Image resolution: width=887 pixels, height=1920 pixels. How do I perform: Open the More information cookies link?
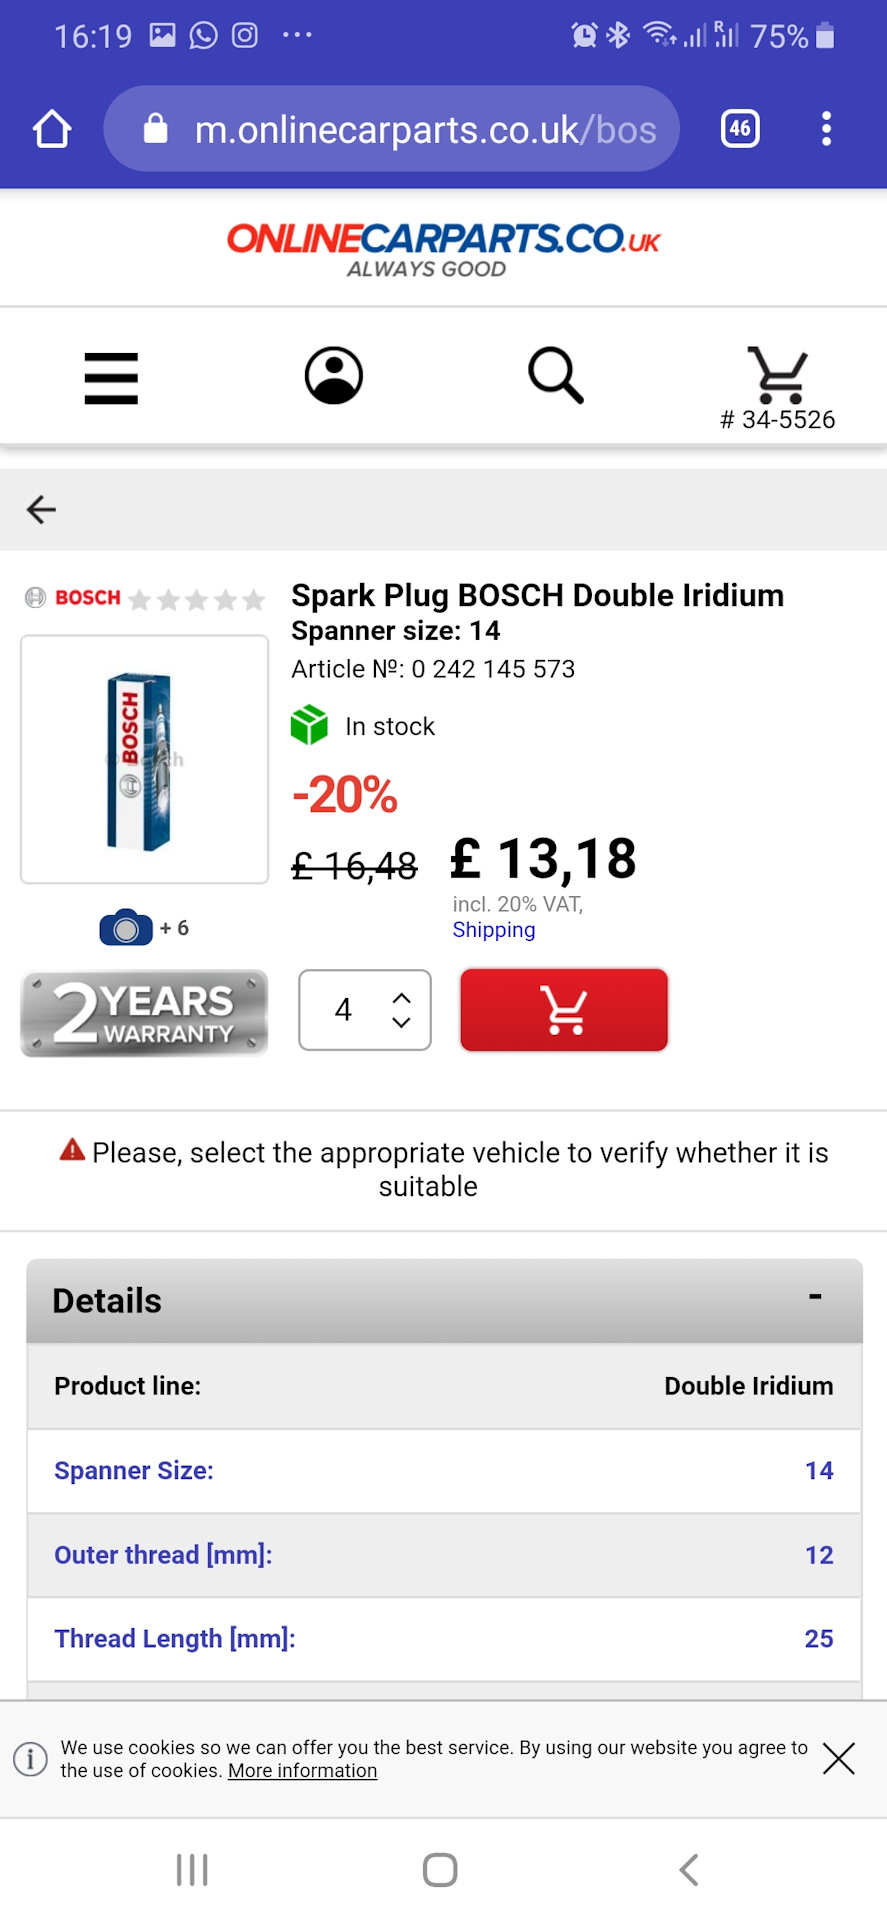point(302,1771)
